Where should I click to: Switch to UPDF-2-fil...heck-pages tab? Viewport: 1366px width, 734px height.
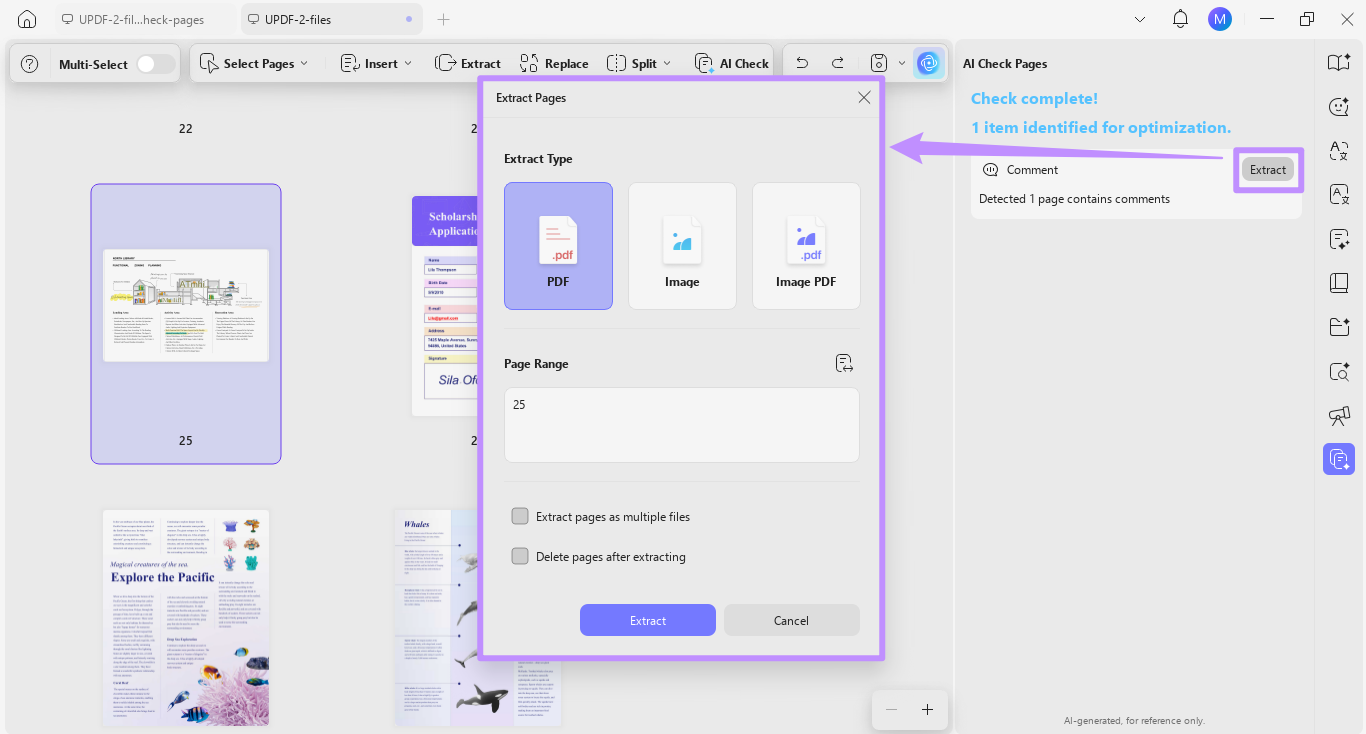[132, 19]
